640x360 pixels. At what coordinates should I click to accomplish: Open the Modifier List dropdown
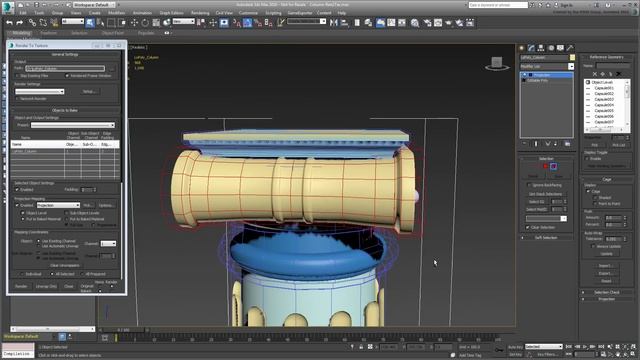pyautogui.click(x=547, y=66)
